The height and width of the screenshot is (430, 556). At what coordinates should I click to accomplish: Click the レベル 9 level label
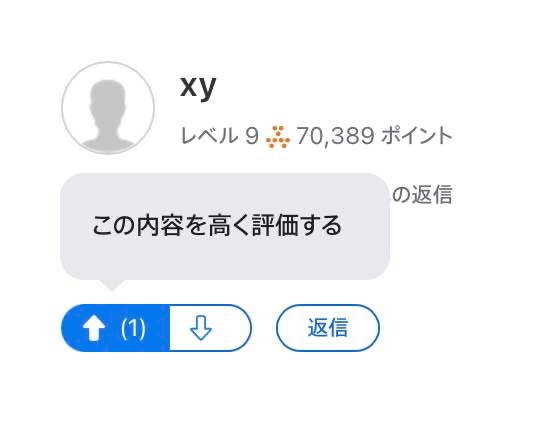(x=219, y=136)
